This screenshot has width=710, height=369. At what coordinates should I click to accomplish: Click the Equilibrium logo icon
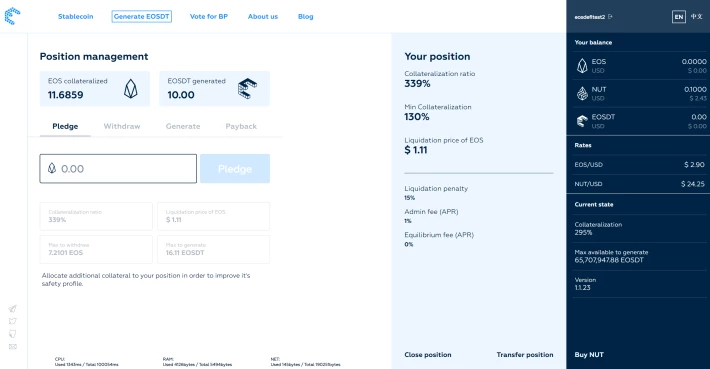[x=12, y=16]
